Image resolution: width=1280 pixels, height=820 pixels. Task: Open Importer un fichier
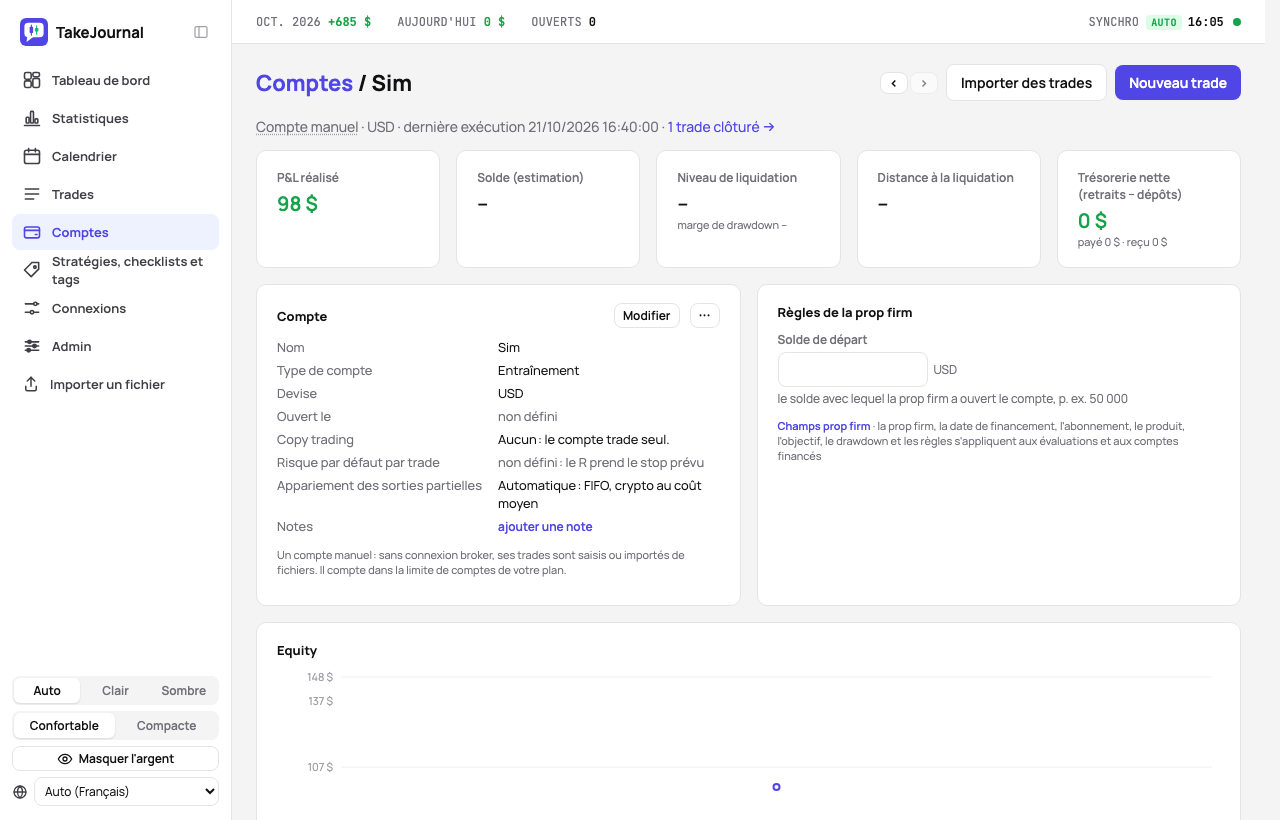[116, 384]
